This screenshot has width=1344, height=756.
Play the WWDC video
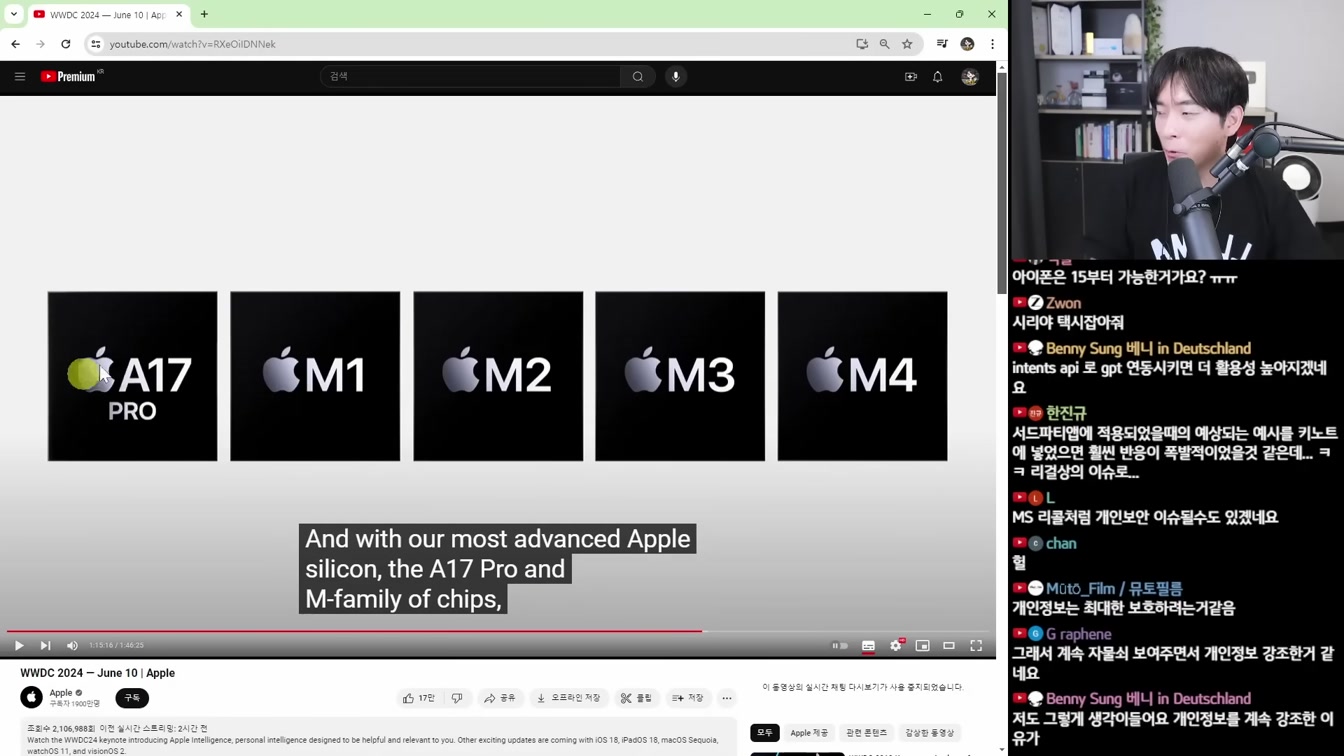tap(19, 646)
